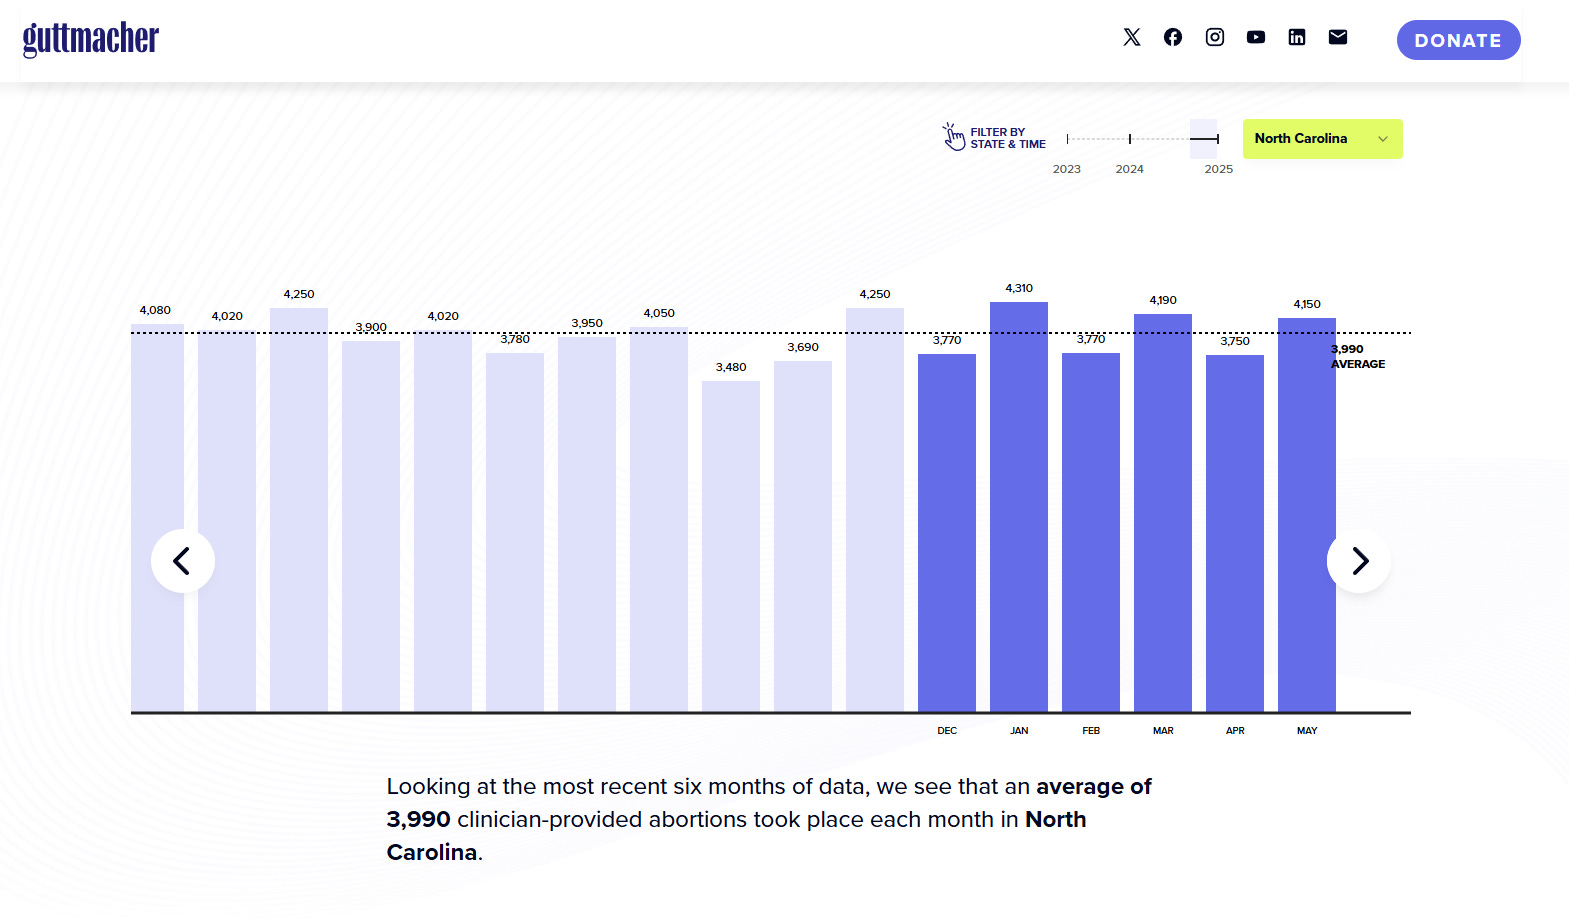Select 2023 on the time slider
Screen dimensions: 1569x919
coord(1067,139)
